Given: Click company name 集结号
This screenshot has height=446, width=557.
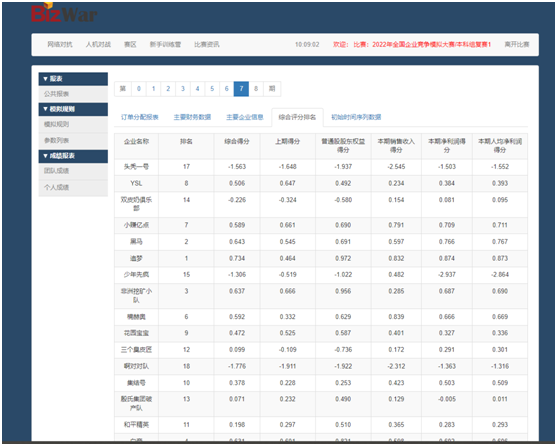Looking at the screenshot, I should click(136, 383).
